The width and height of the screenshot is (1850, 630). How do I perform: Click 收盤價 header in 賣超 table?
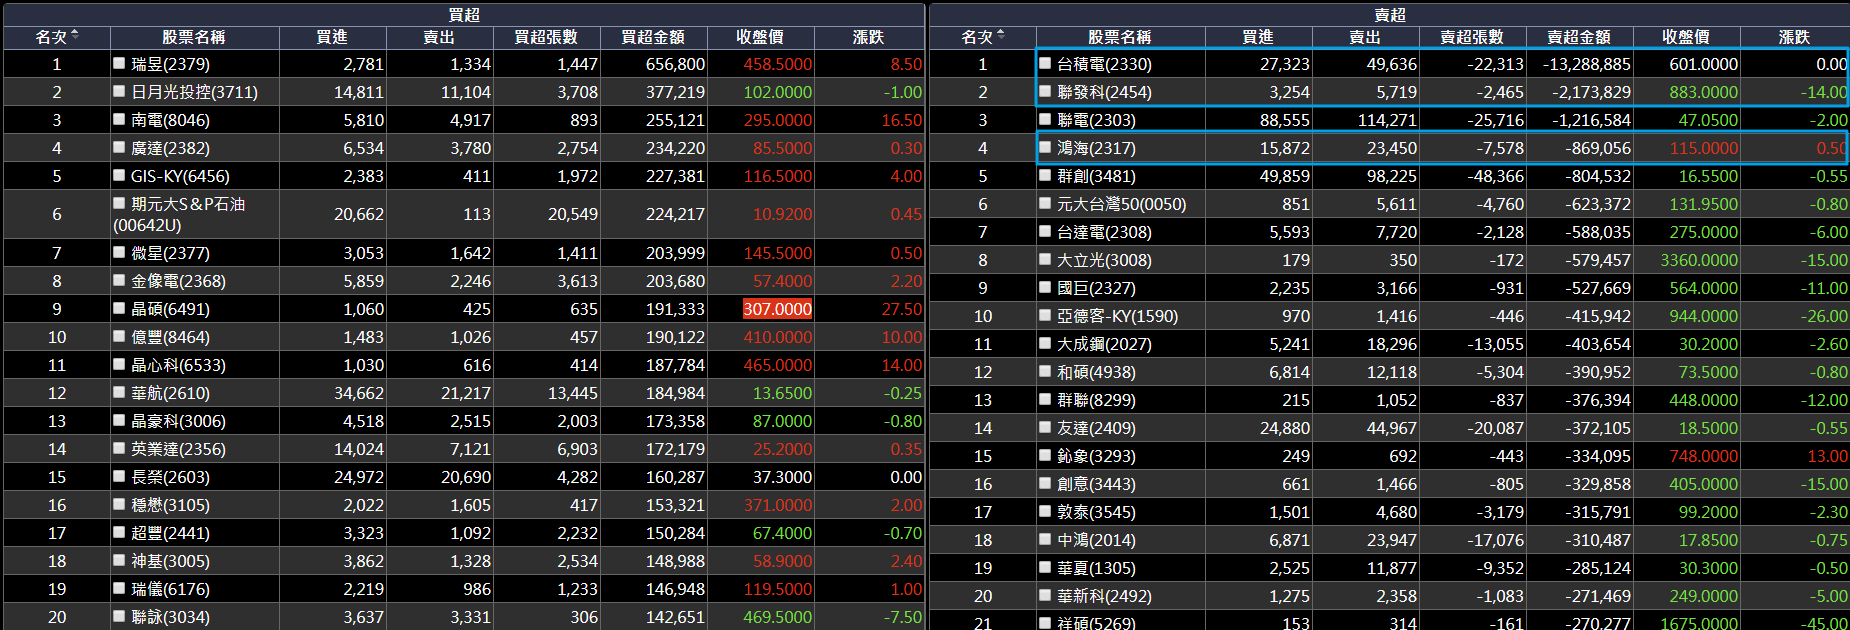pyautogui.click(x=1686, y=37)
